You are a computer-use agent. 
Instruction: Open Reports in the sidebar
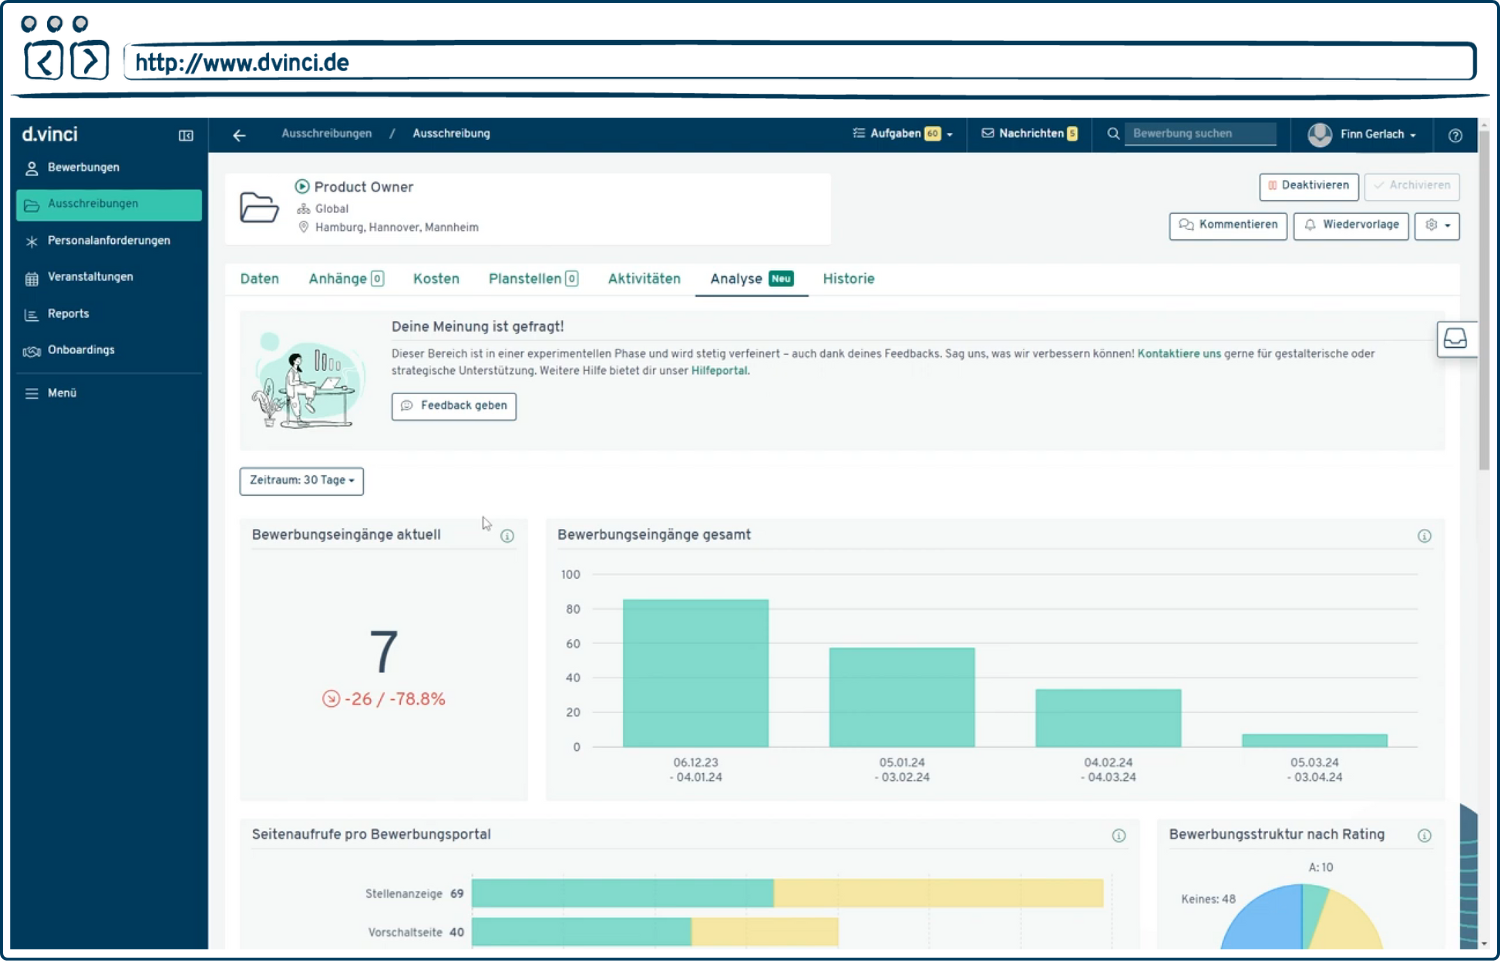(68, 314)
